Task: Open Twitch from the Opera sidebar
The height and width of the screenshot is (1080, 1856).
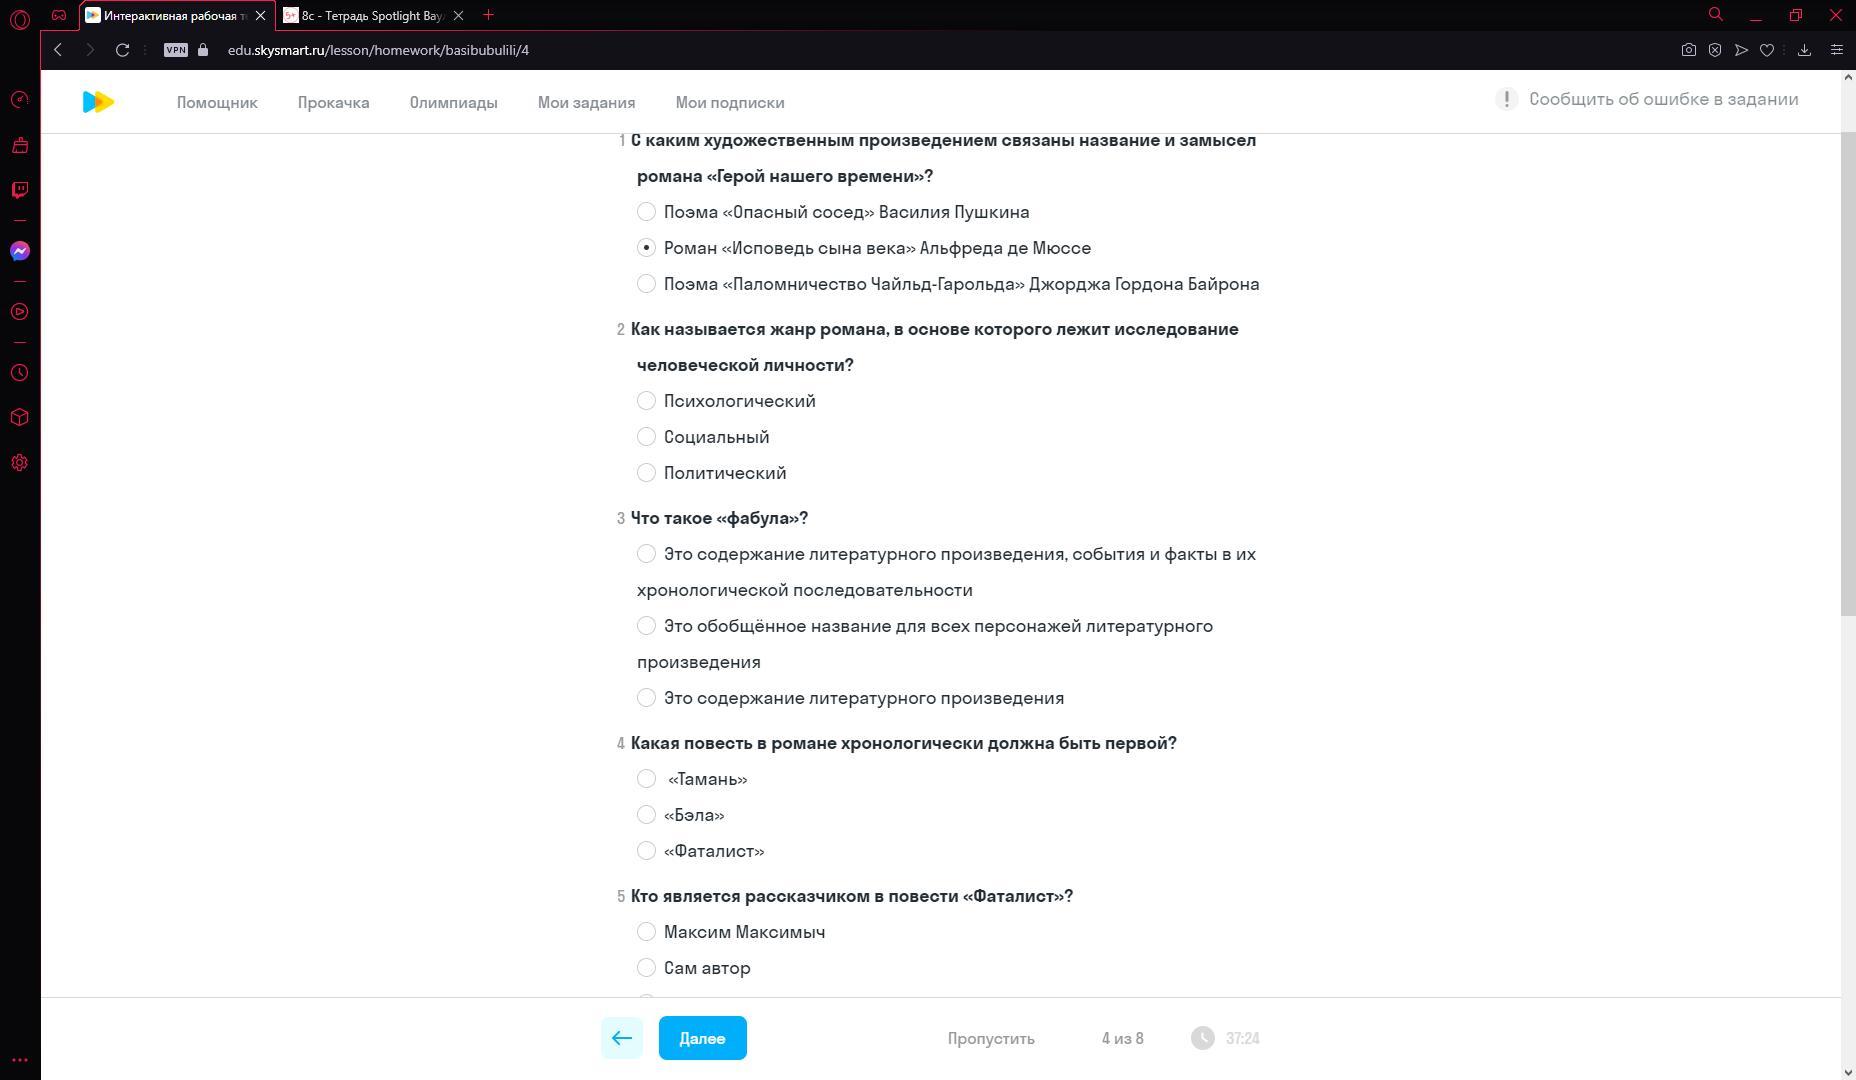Action: coord(20,190)
